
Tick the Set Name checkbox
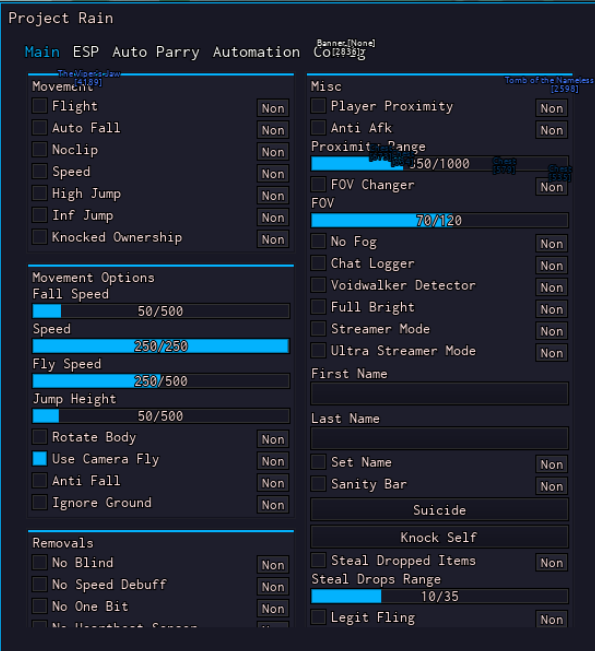(318, 462)
